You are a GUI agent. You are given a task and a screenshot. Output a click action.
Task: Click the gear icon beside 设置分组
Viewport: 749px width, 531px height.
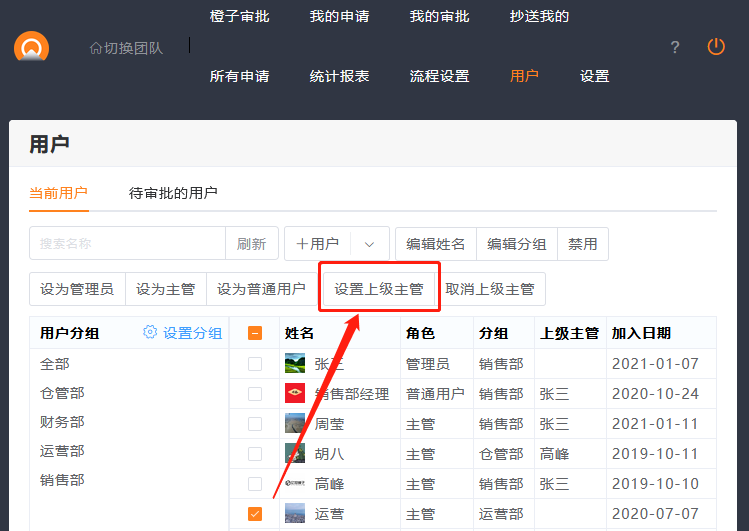[x=151, y=333]
